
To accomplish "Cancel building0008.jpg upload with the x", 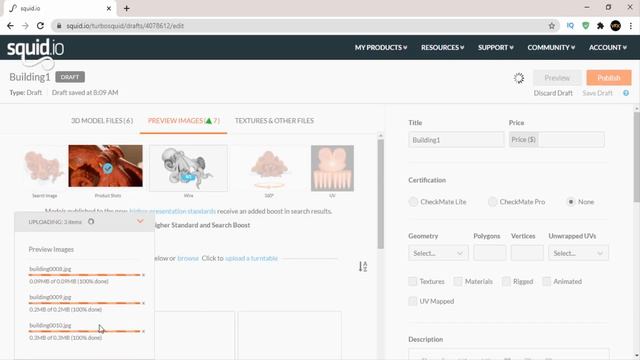I will 143,275.
